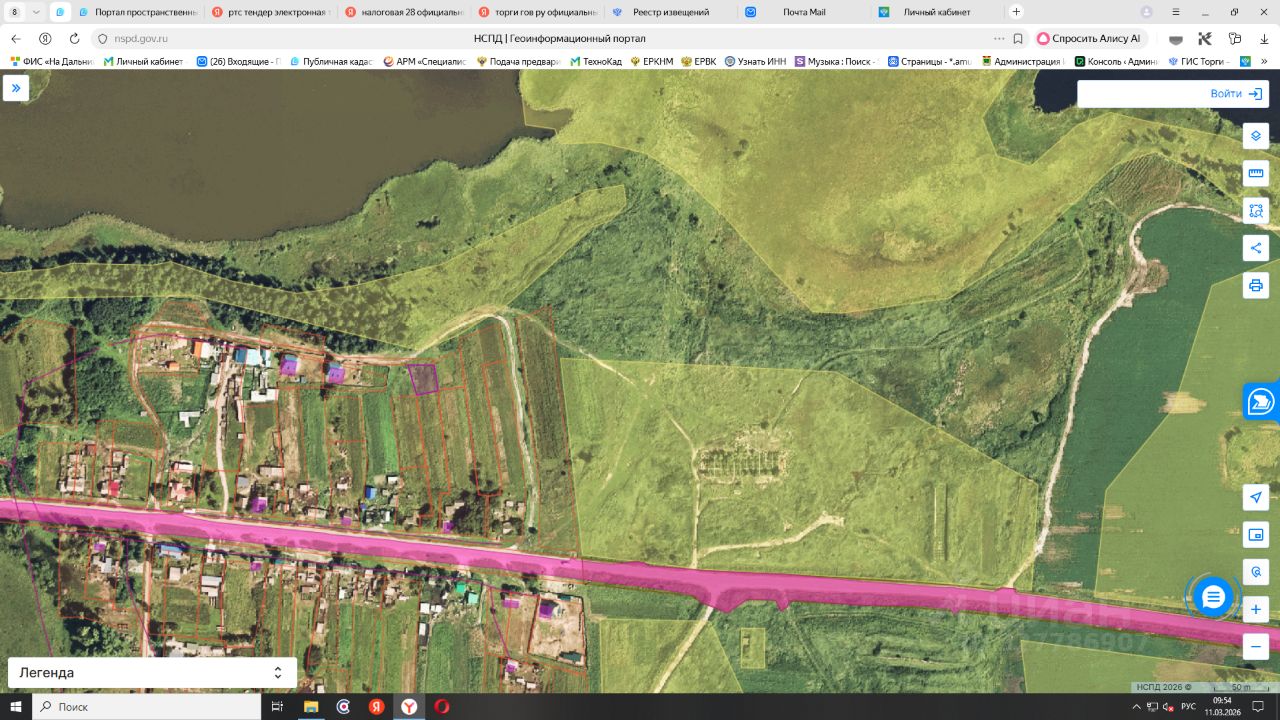Open ТехноКад bookmark
The width and height of the screenshot is (1280, 720).
(596, 61)
